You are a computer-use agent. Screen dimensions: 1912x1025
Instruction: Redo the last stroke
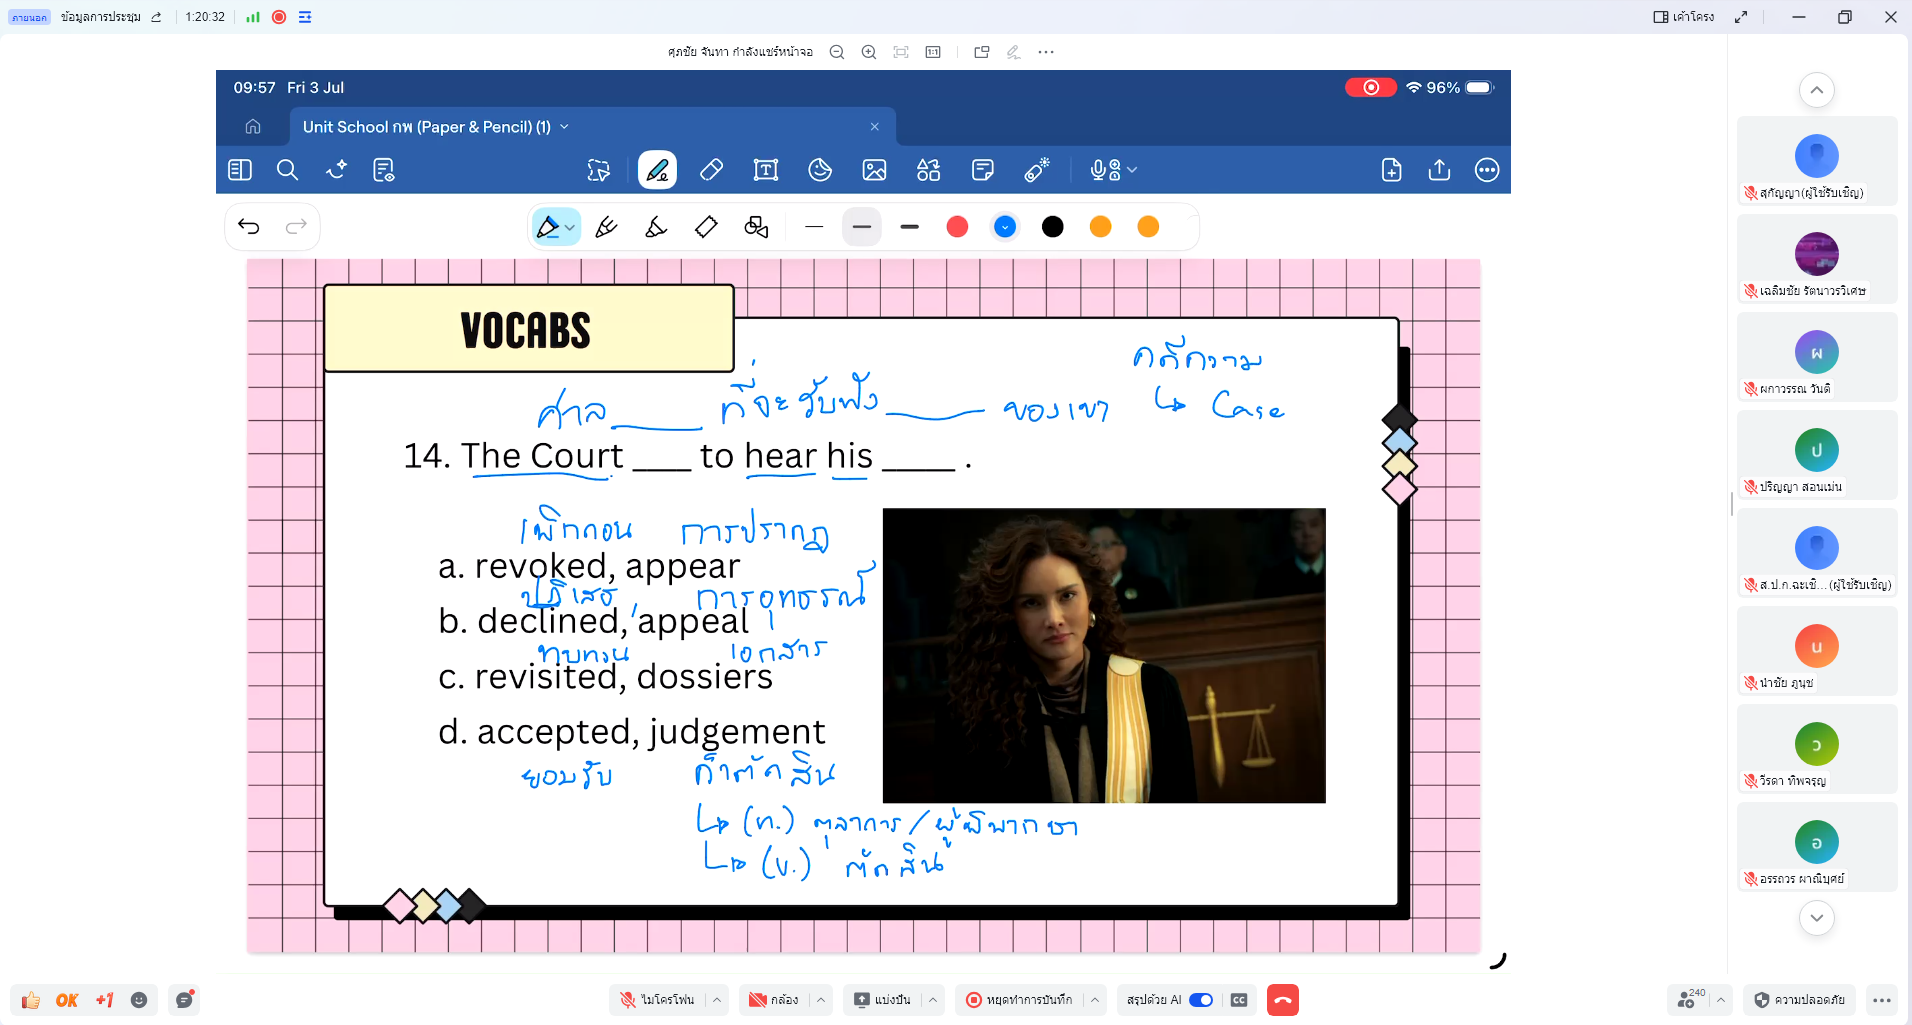pyautogui.click(x=296, y=227)
